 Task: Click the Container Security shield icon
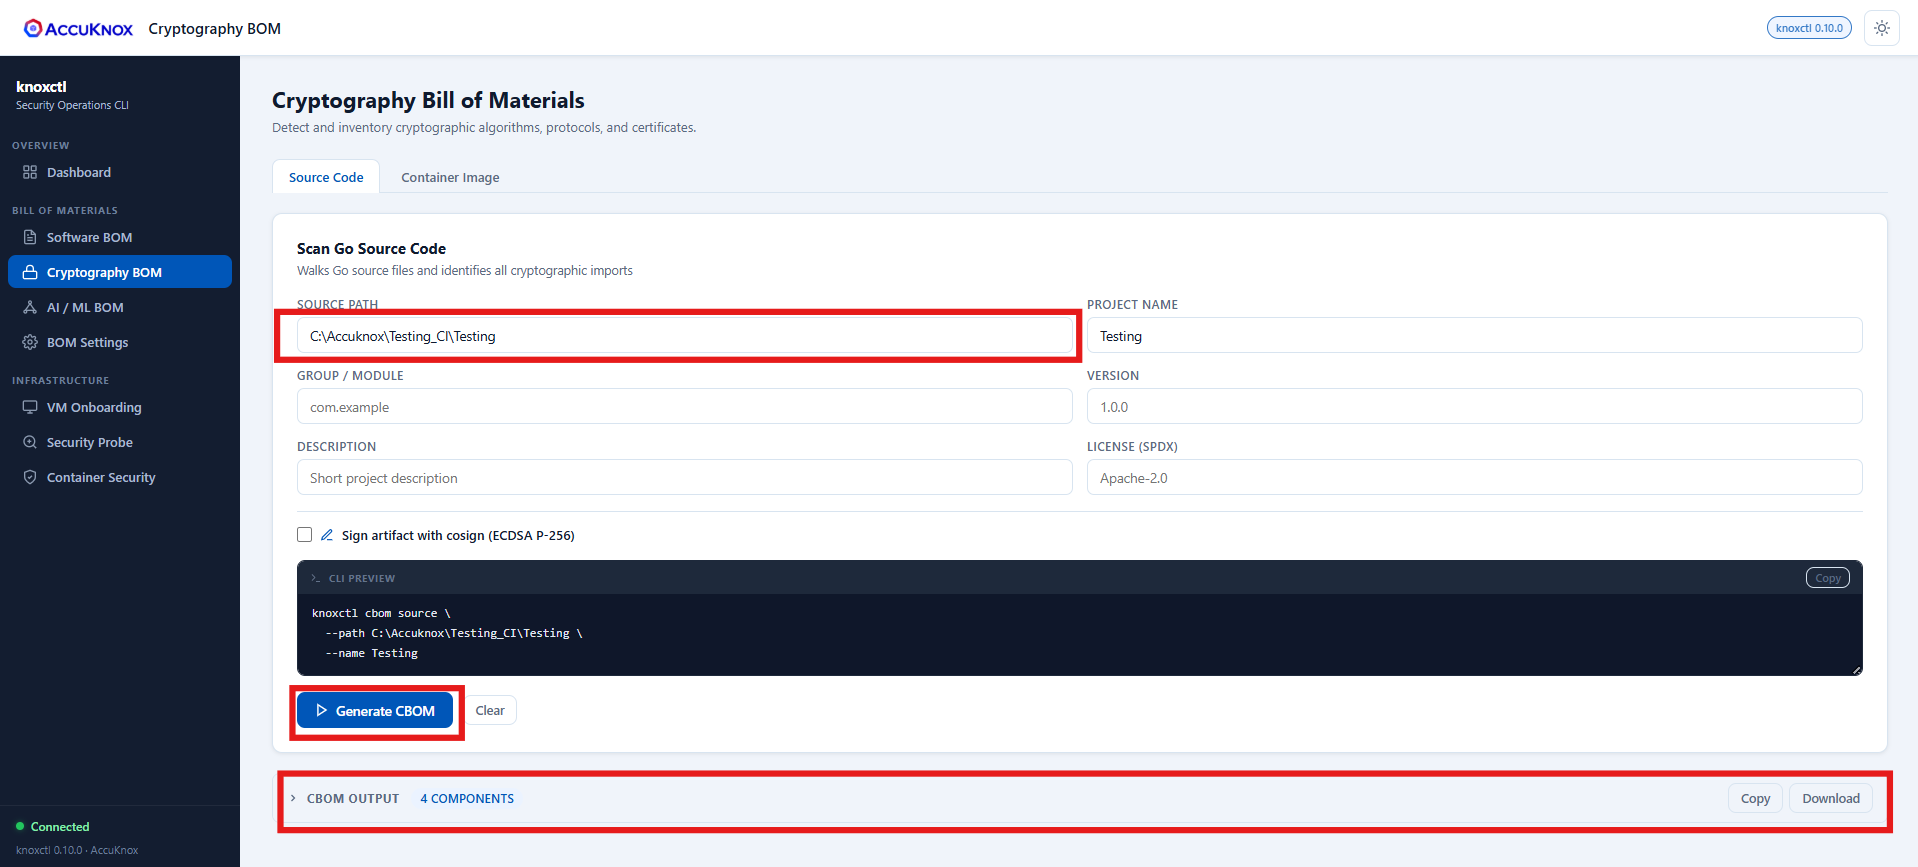click(30, 477)
